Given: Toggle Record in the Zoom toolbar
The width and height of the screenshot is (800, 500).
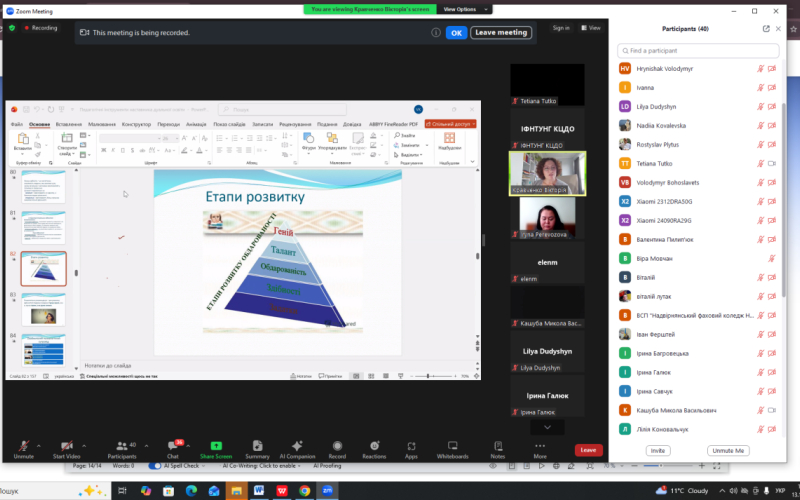Looking at the screenshot, I should [337, 449].
